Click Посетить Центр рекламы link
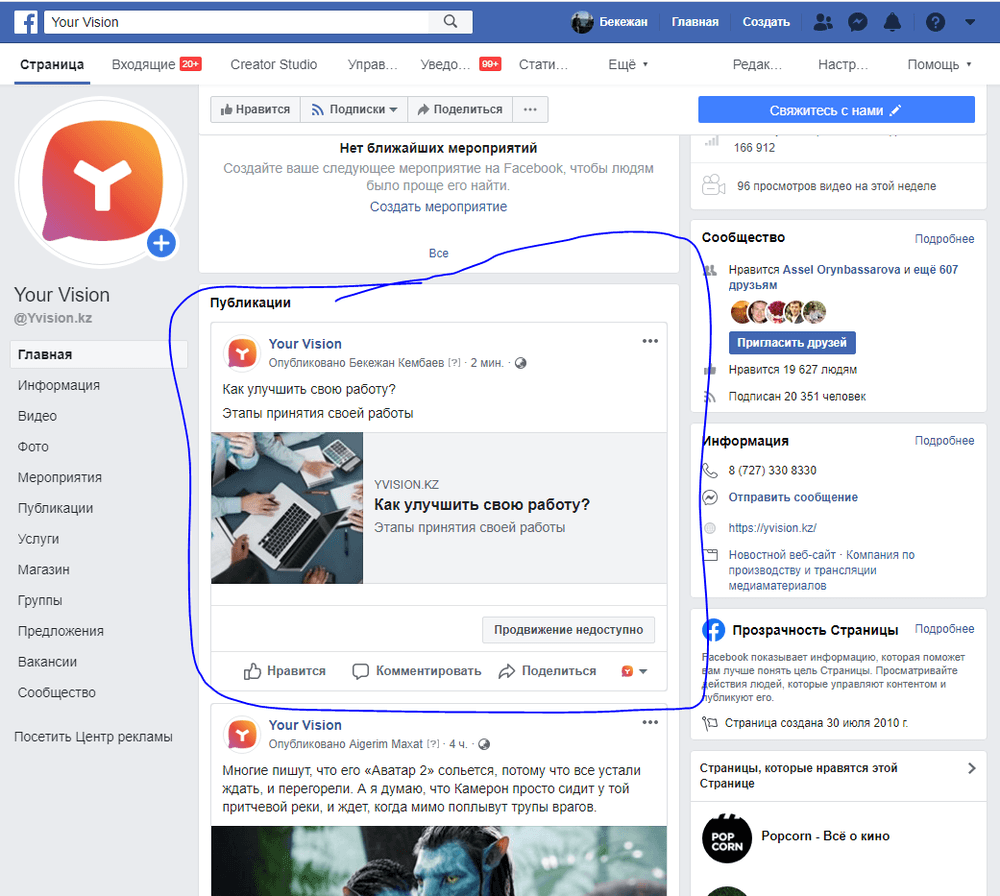1000x896 pixels. coord(93,737)
